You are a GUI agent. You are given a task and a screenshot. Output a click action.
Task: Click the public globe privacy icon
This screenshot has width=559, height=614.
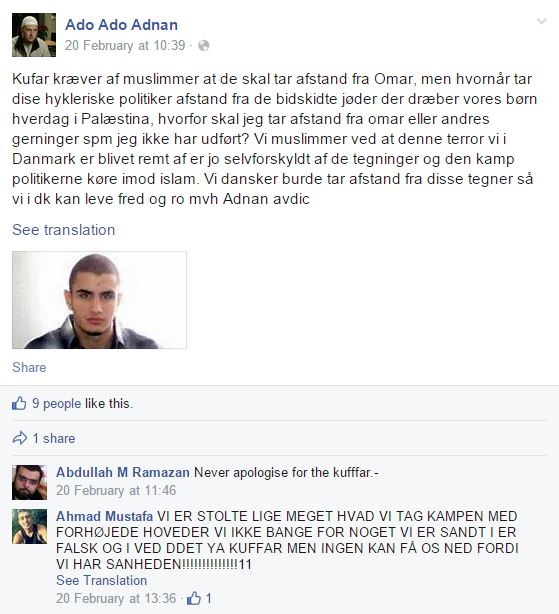click(204, 46)
